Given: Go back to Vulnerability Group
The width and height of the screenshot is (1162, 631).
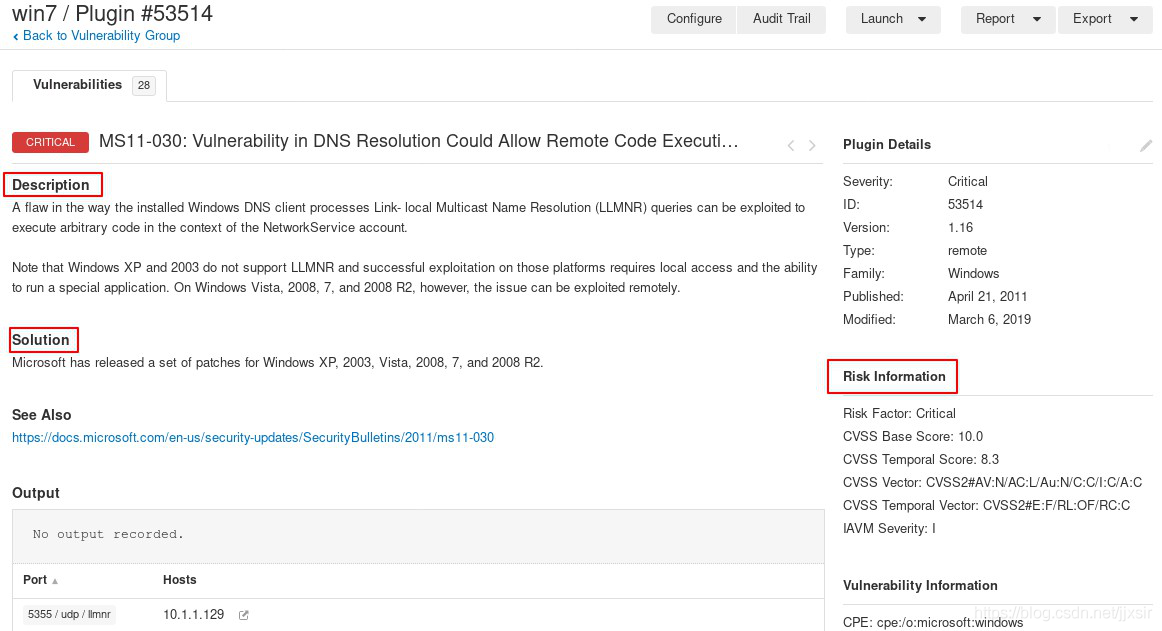Looking at the screenshot, I should pos(96,36).
